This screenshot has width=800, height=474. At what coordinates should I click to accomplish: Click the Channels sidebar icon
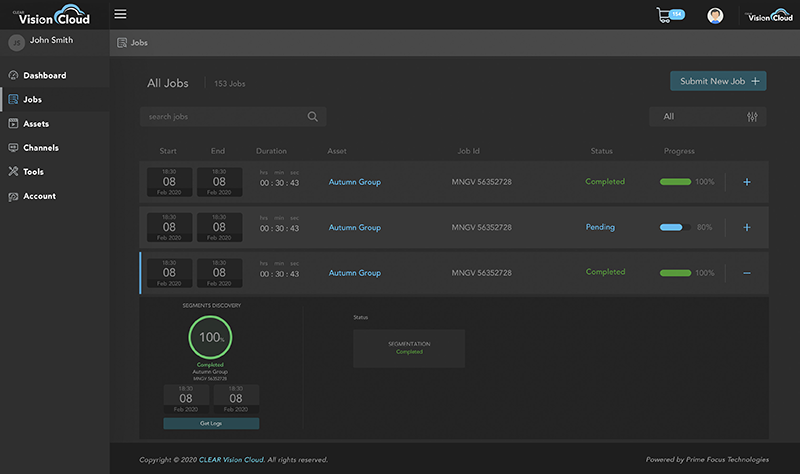pyautogui.click(x=13, y=148)
